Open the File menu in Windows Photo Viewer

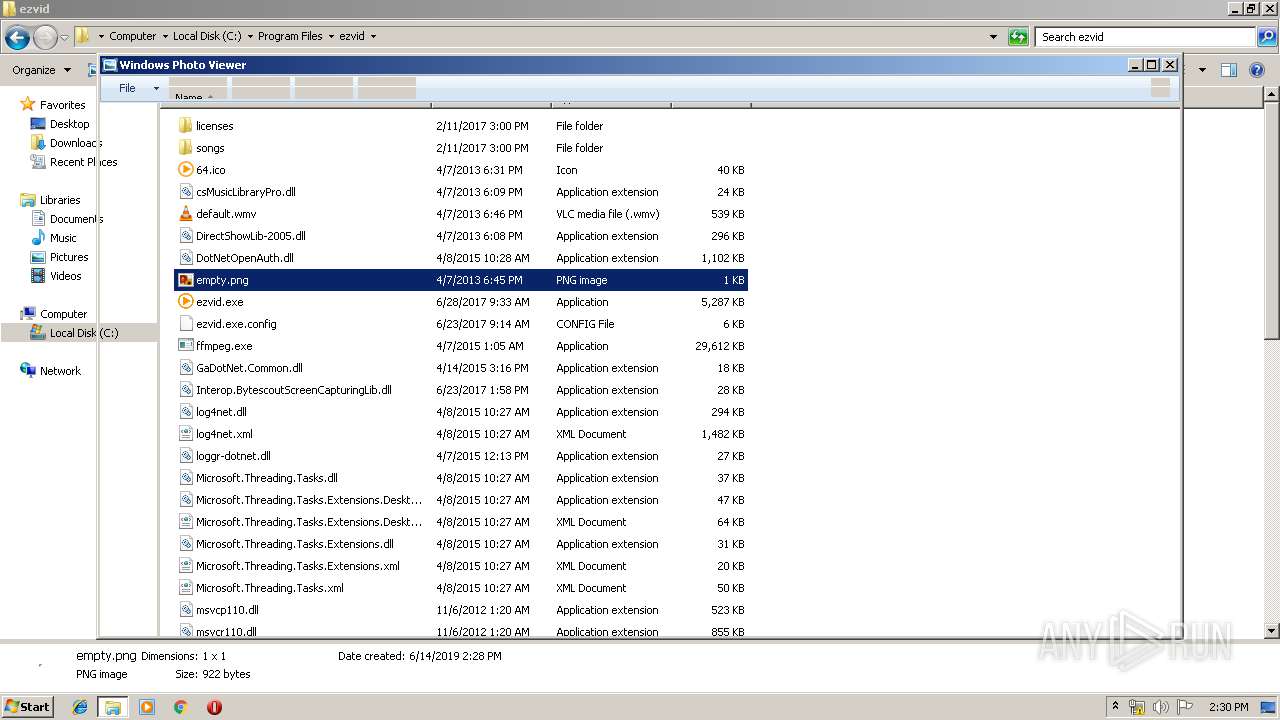[127, 88]
